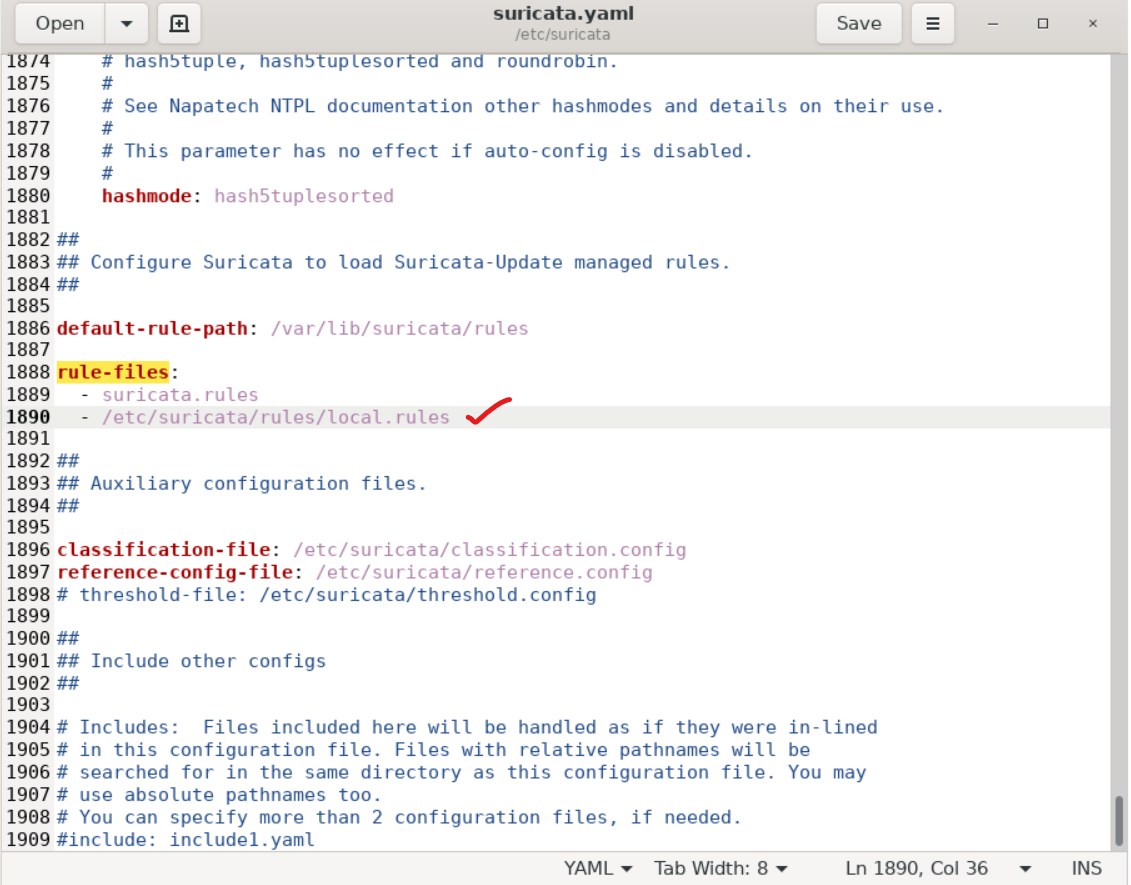Click line number 1896 in gutter
1131x885 pixels.
28,550
